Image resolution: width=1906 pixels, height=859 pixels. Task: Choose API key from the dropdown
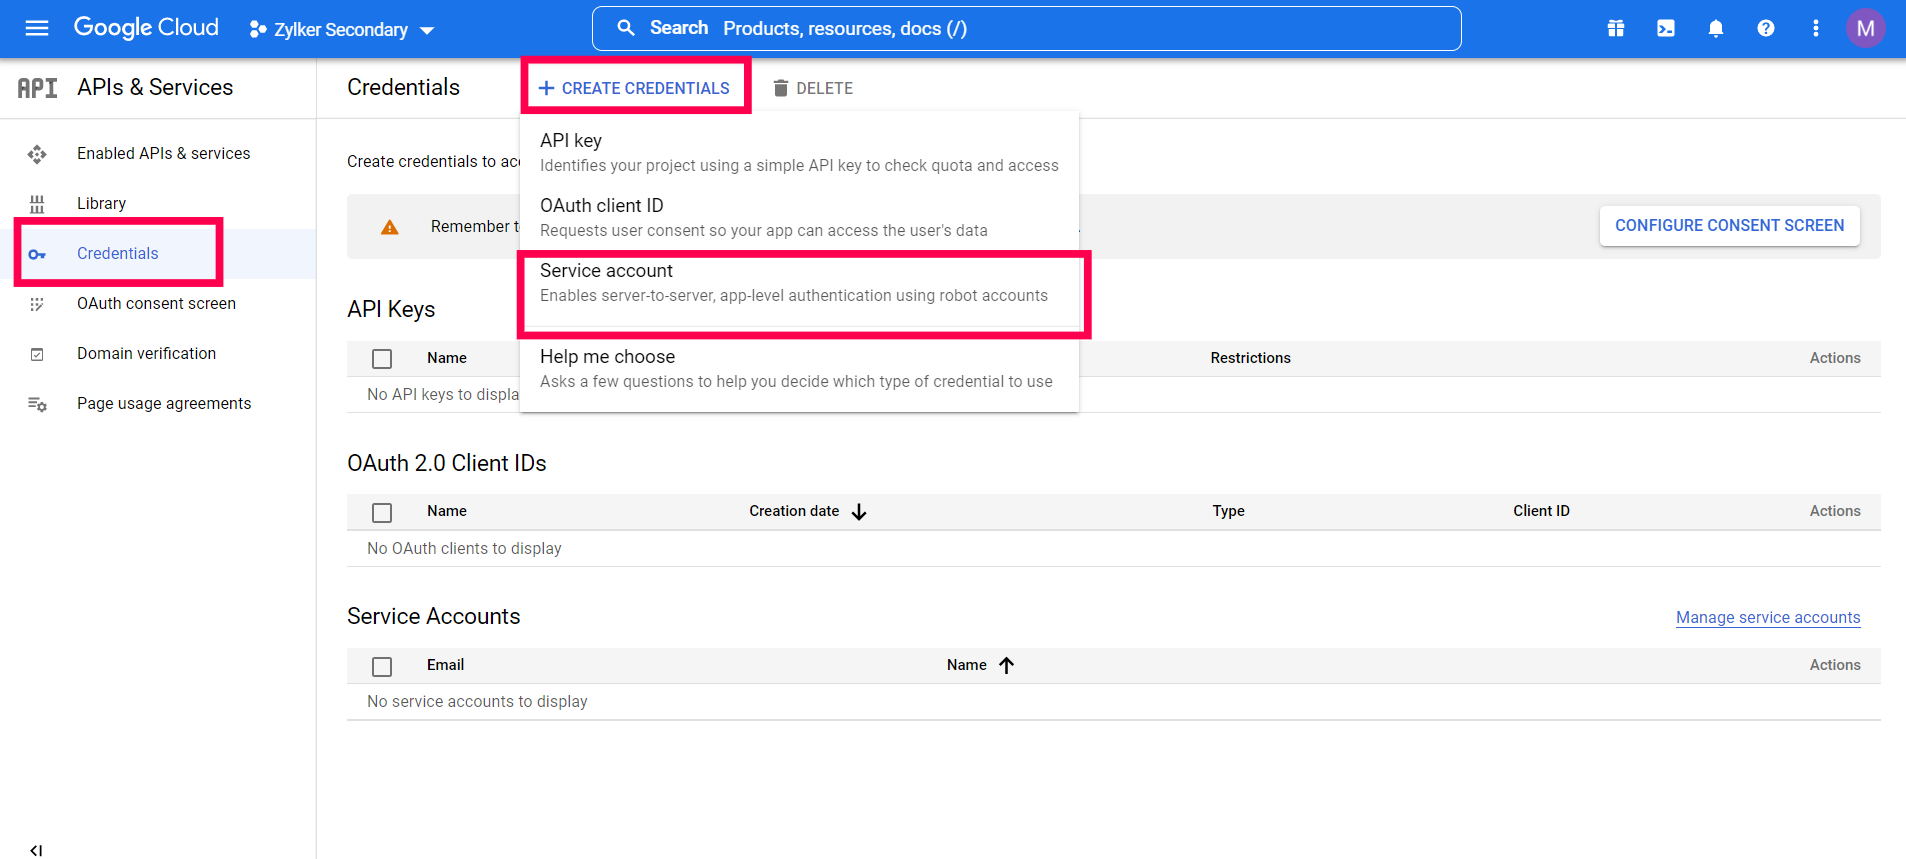[x=799, y=152]
